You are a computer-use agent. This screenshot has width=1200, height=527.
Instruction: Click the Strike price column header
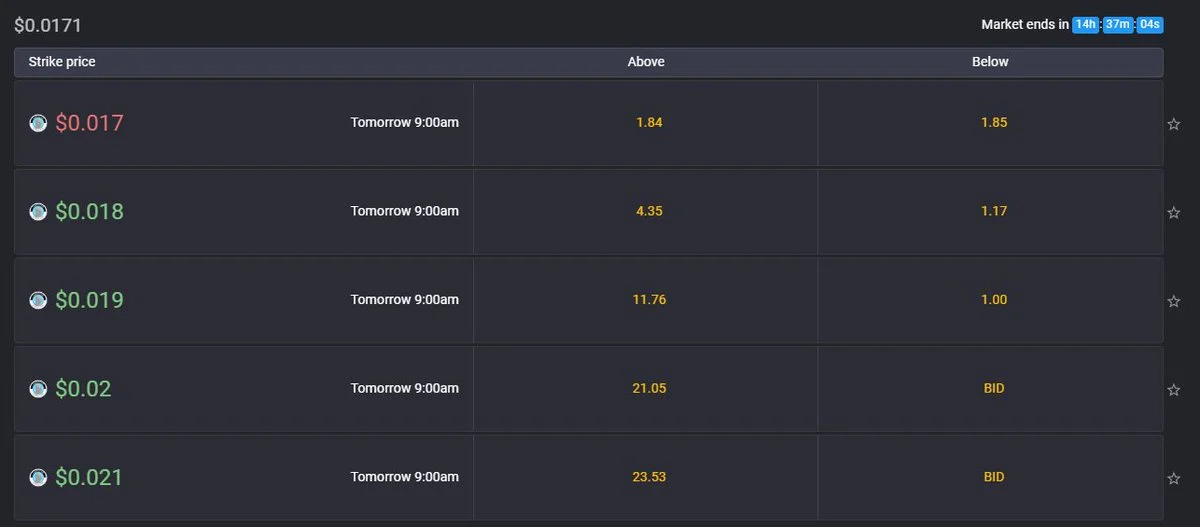[x=62, y=62]
